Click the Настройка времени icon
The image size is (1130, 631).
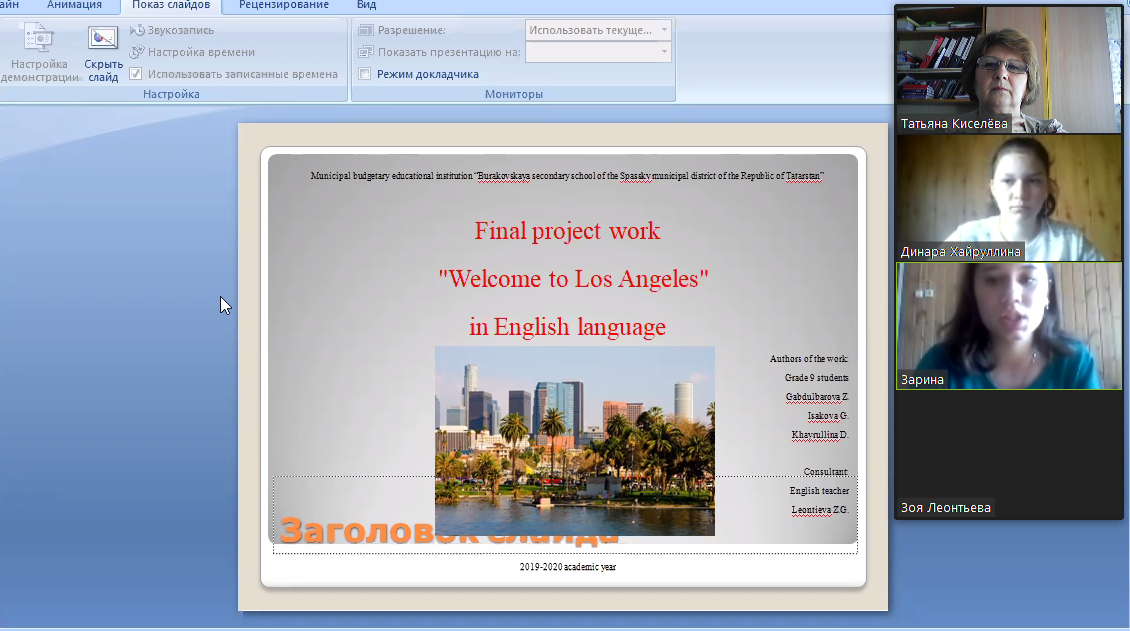pos(138,52)
